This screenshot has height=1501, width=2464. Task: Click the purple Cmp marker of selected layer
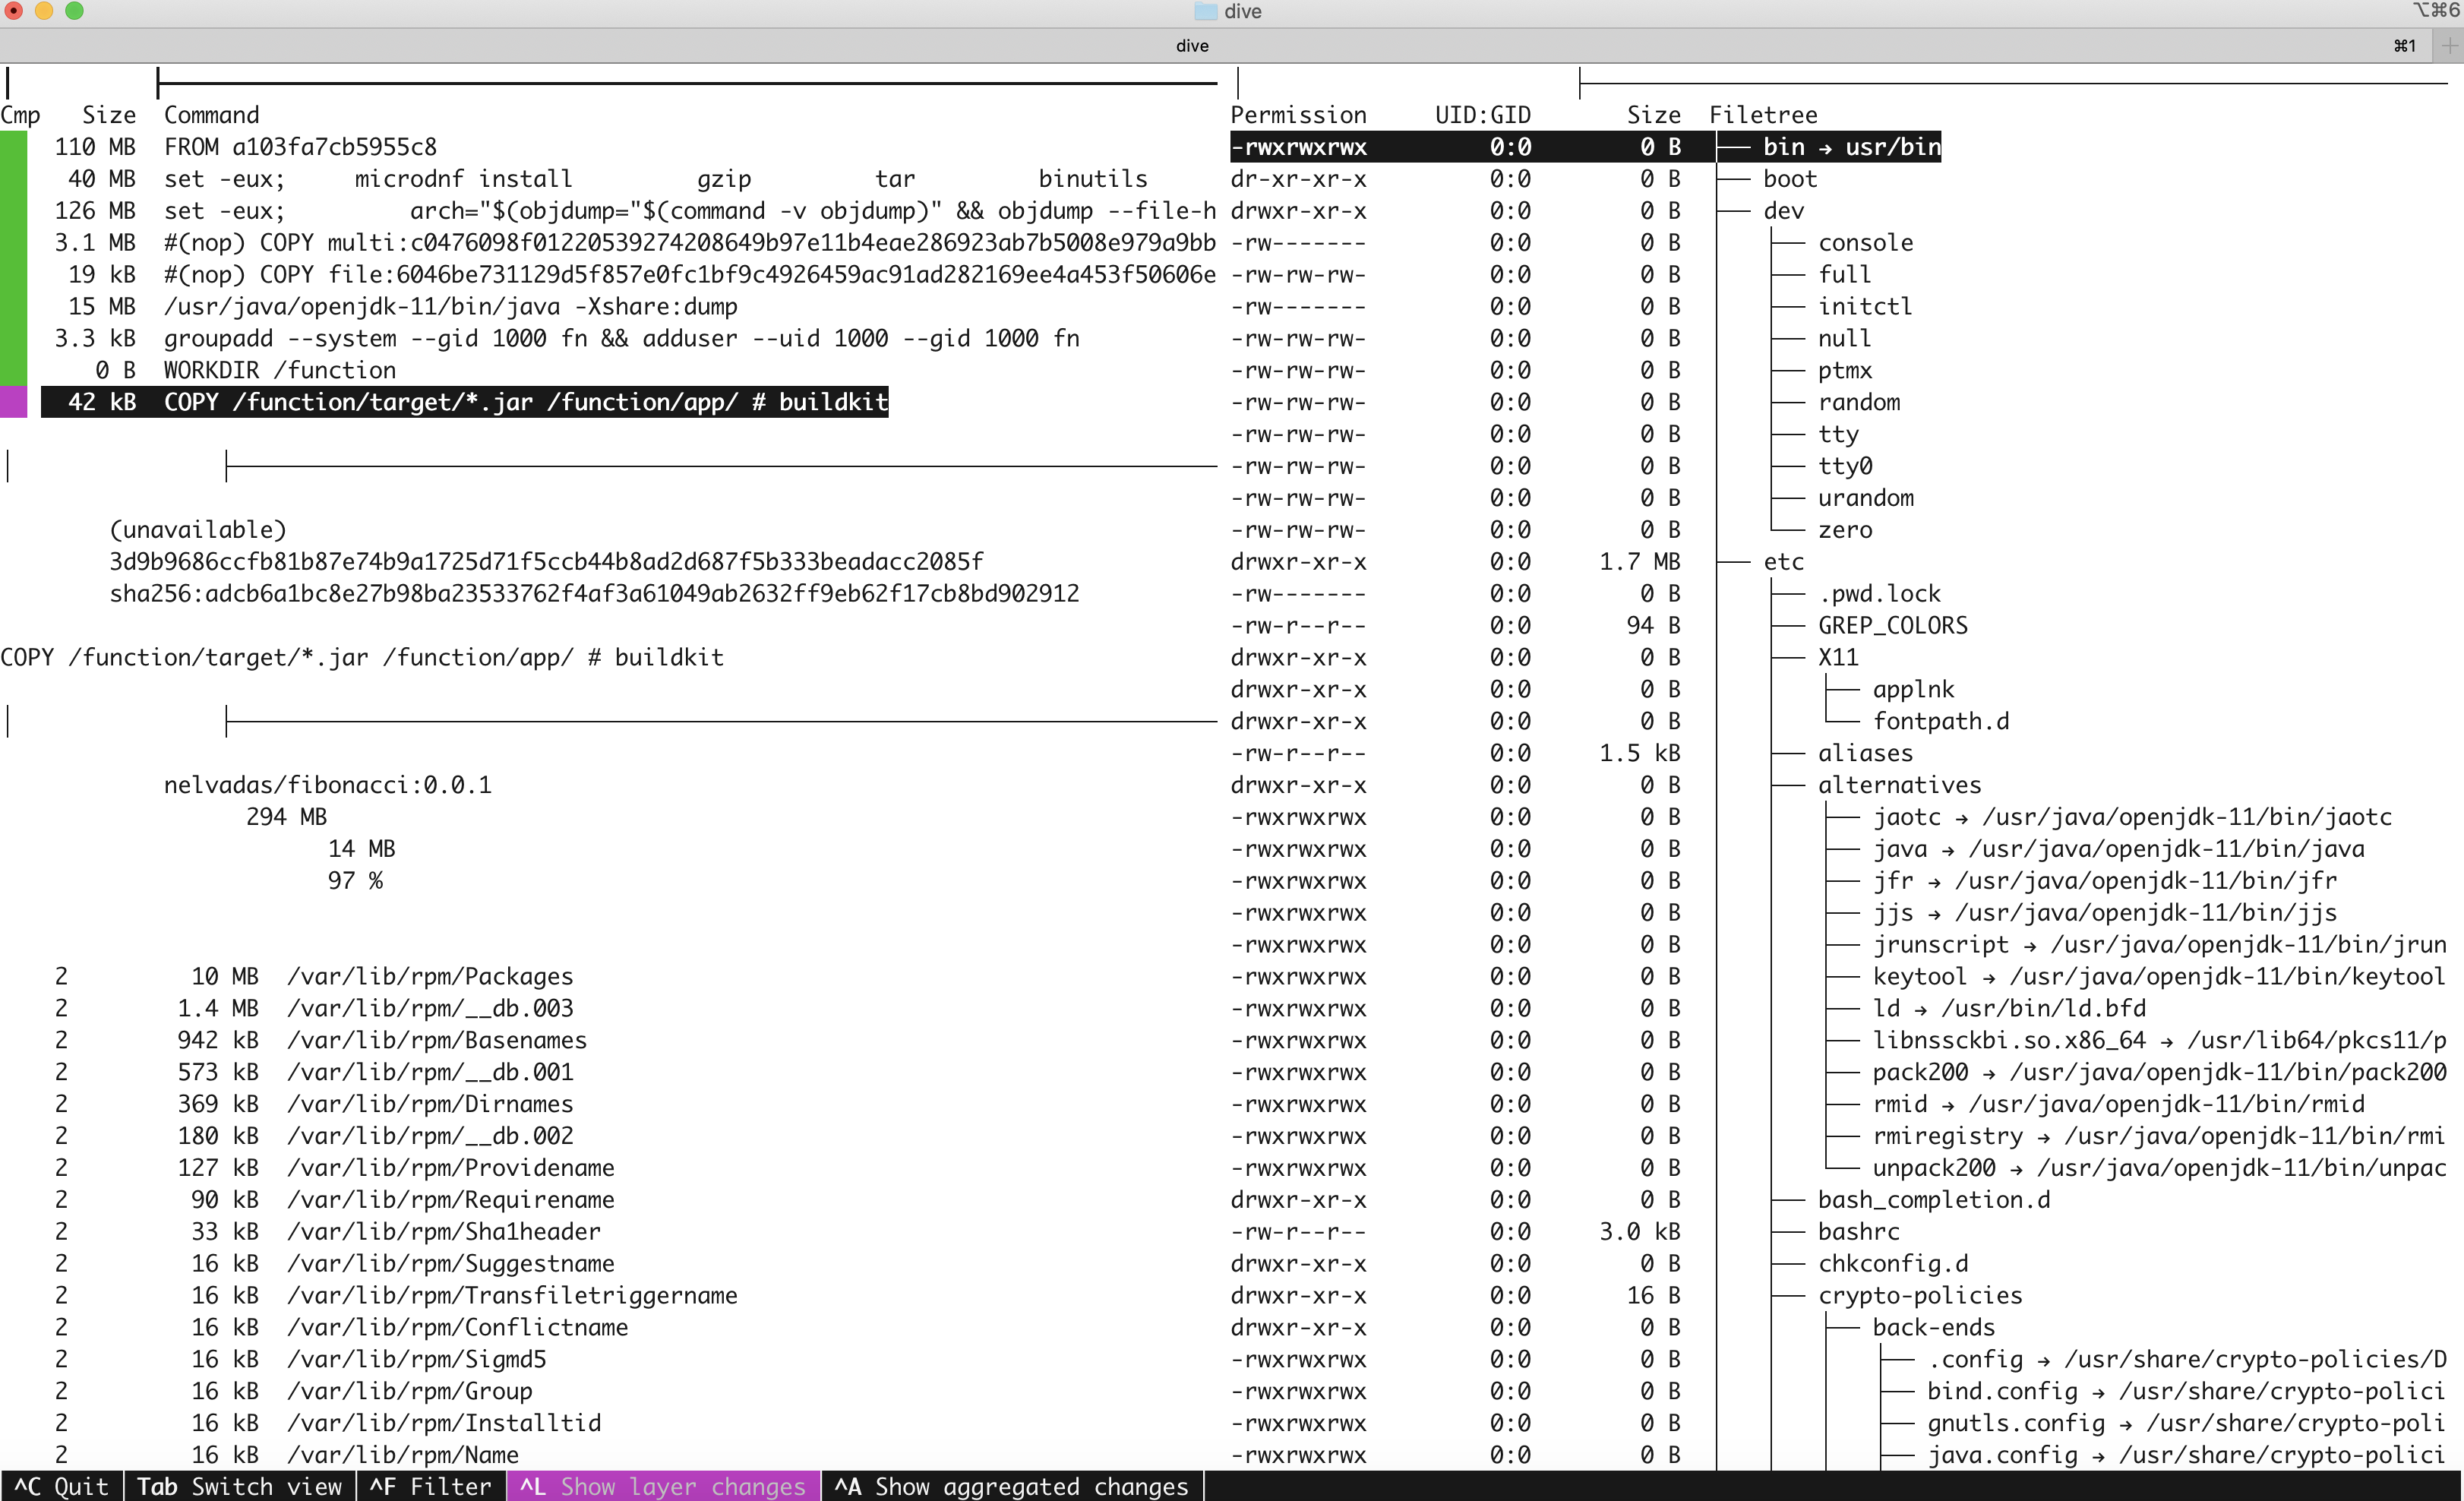[14, 402]
